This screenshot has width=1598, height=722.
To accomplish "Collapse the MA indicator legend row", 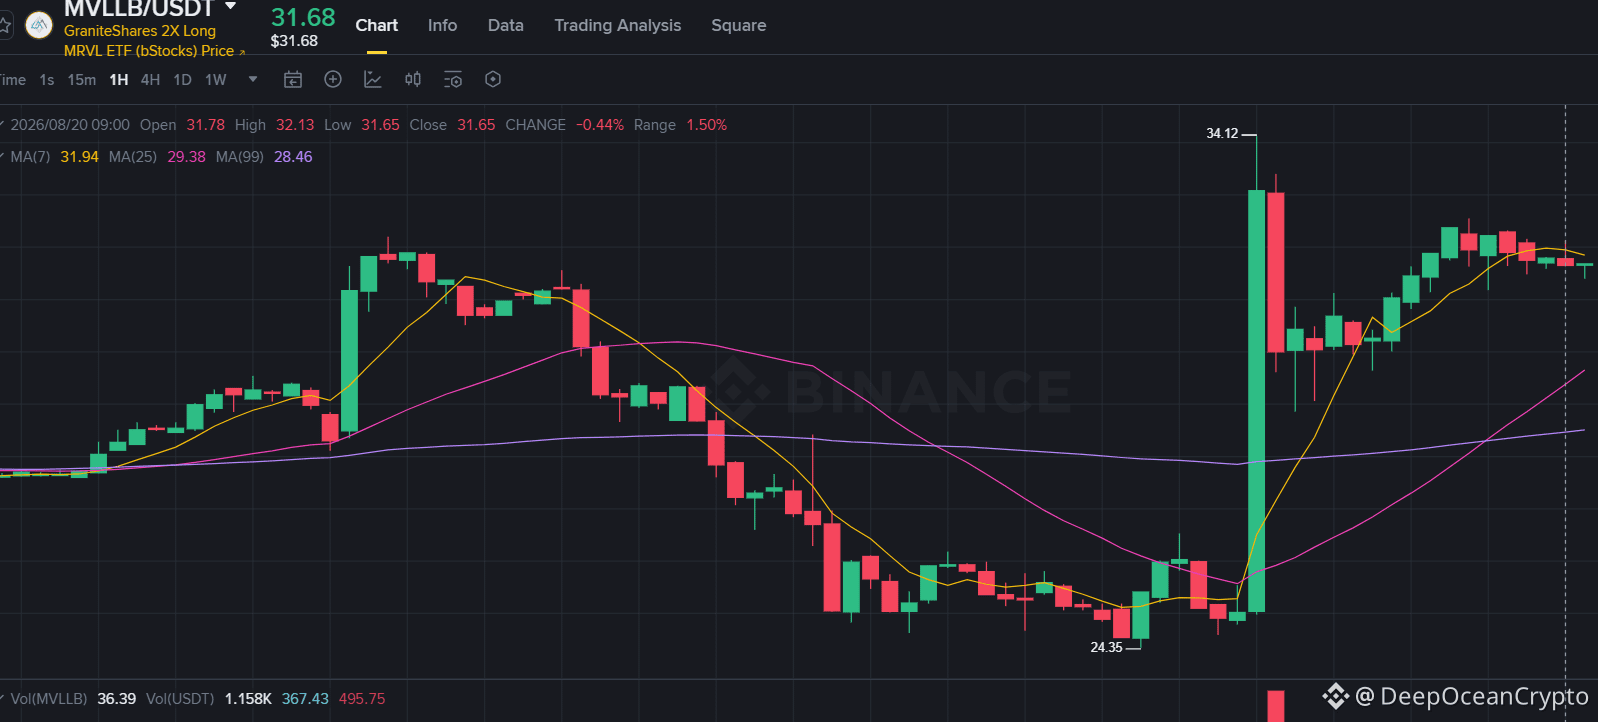I will (x=3, y=156).
